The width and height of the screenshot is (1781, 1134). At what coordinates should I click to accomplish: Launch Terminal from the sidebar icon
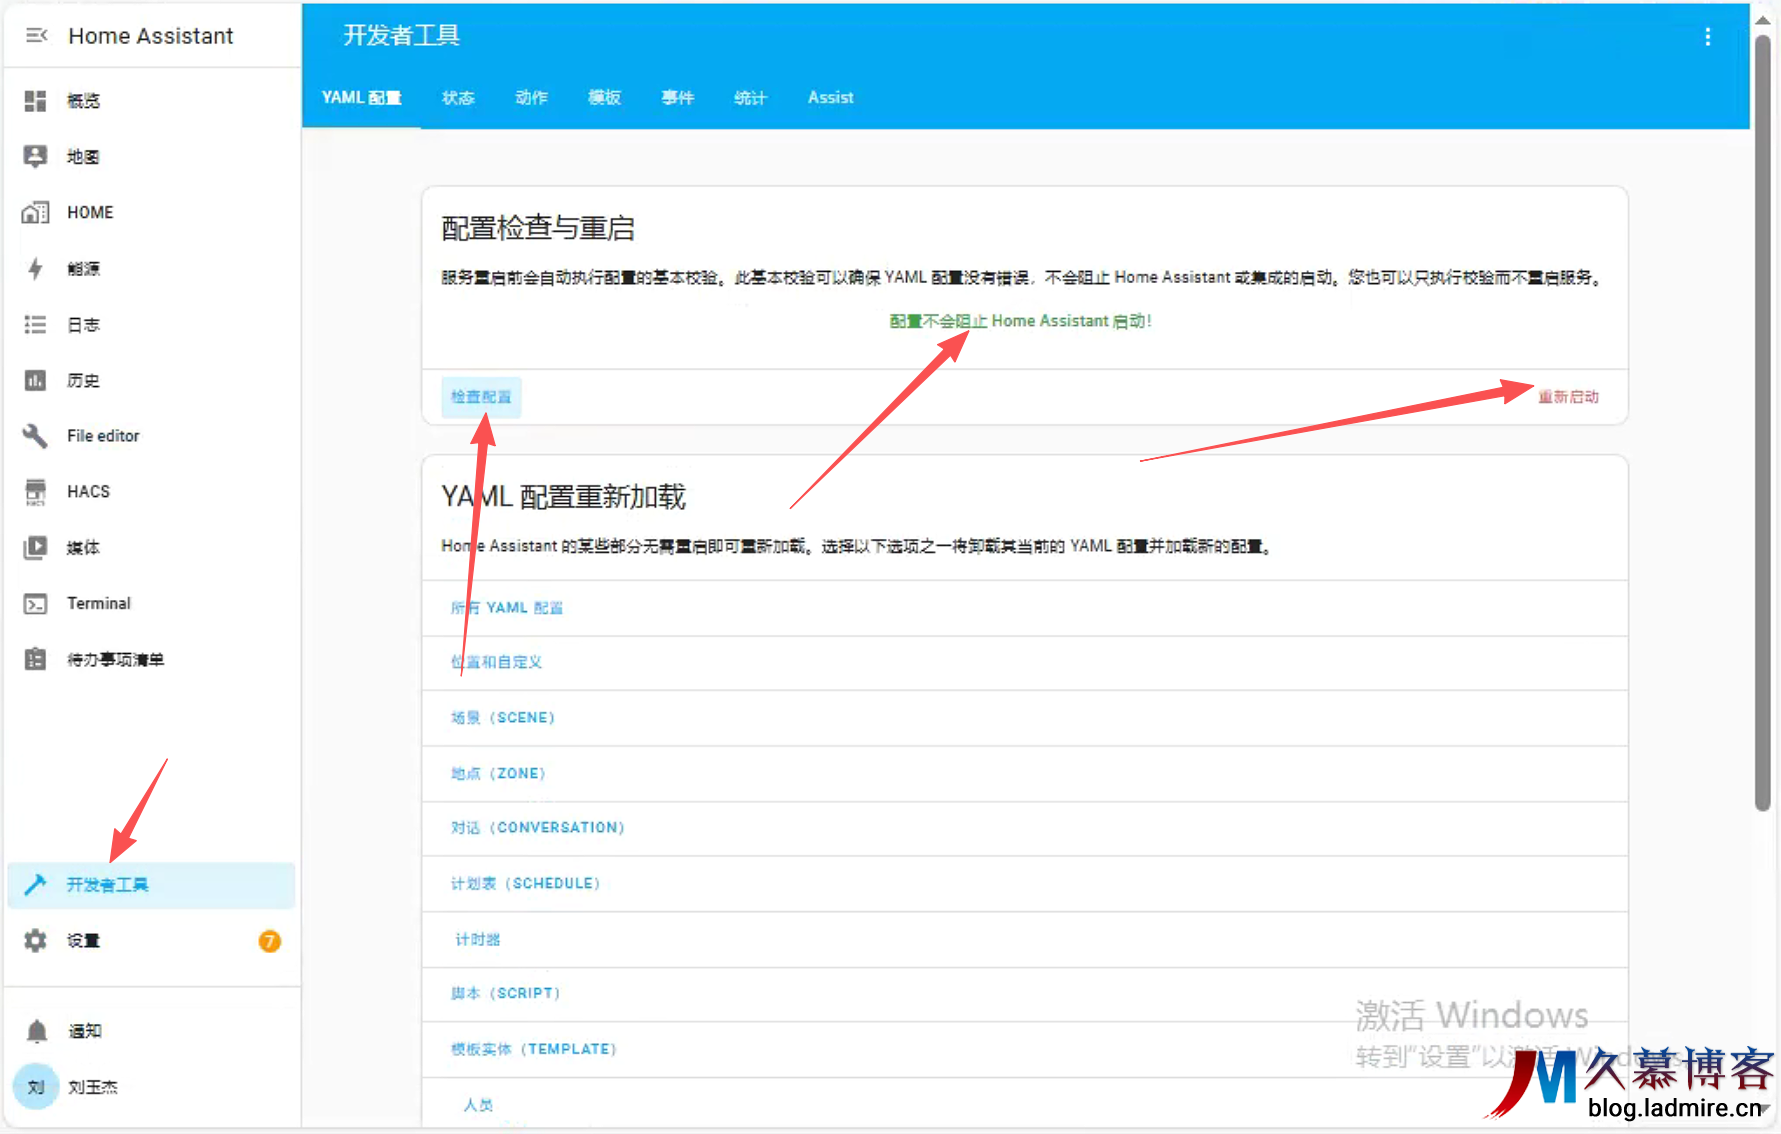(36, 604)
